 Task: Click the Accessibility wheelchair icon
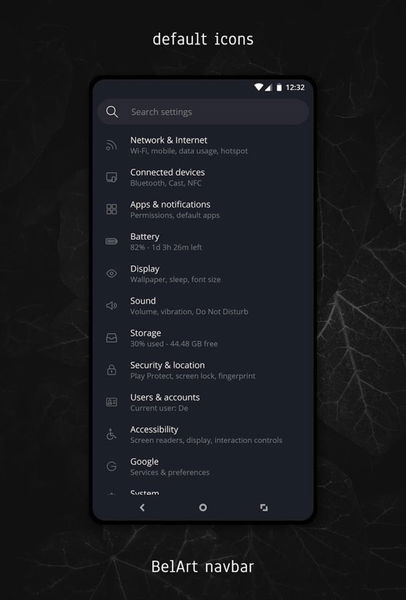pyautogui.click(x=111, y=434)
